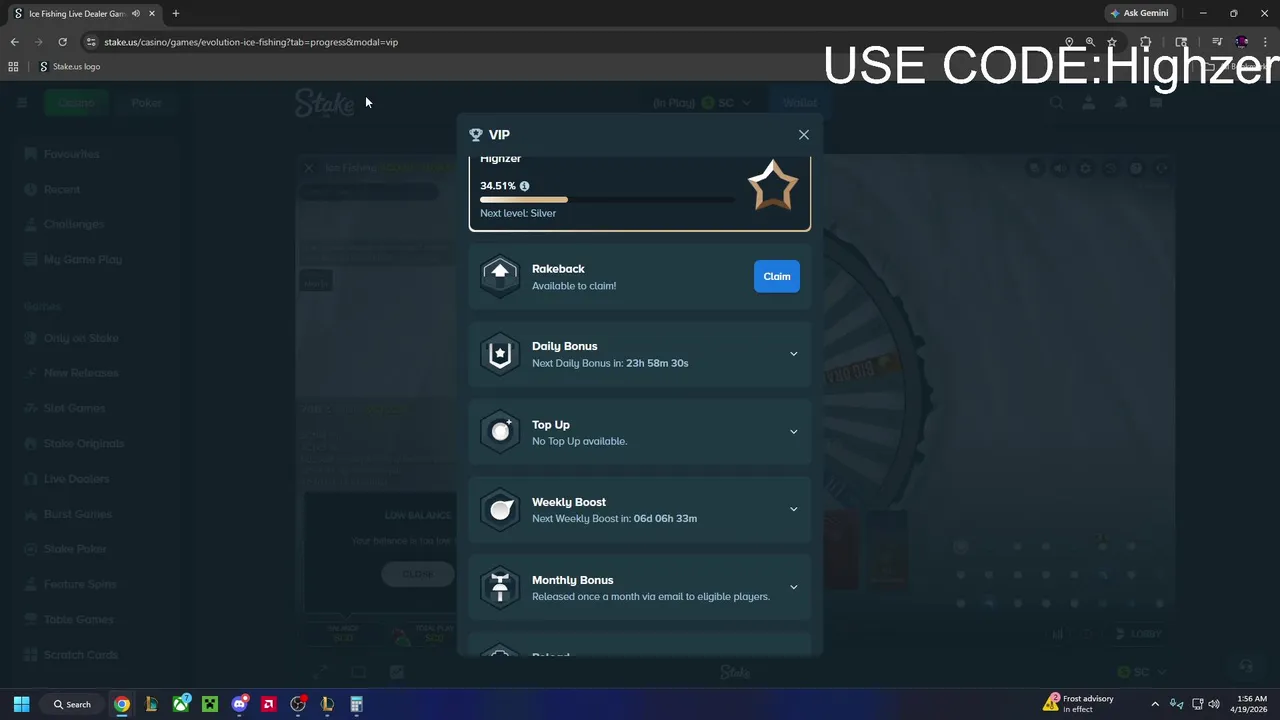The image size is (1280, 720).
Task: Open Google Chrome from taskbar
Action: click(122, 704)
